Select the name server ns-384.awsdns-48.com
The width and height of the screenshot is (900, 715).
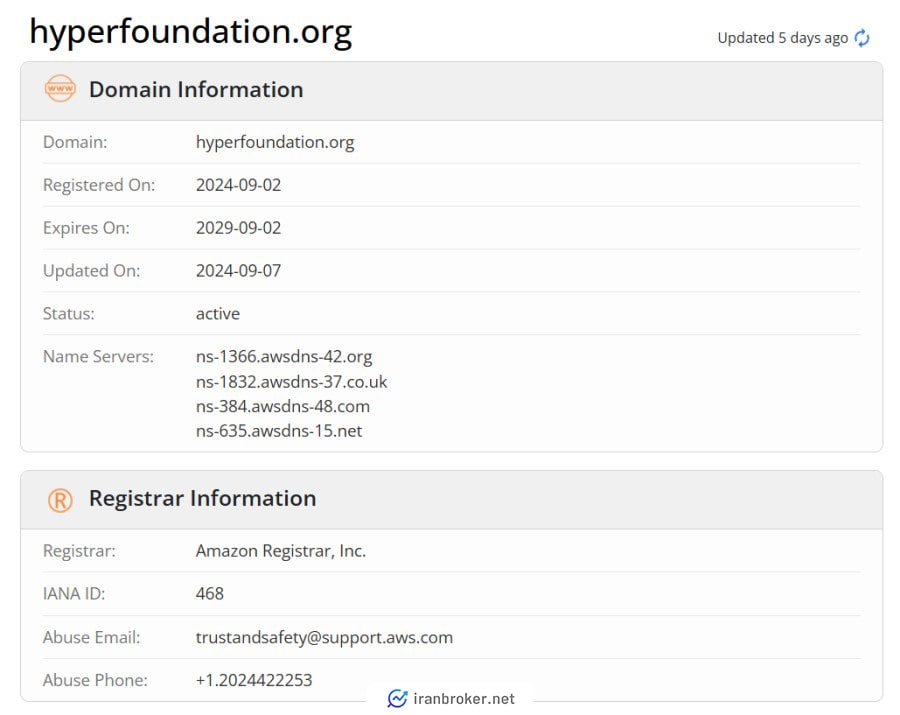click(x=283, y=406)
